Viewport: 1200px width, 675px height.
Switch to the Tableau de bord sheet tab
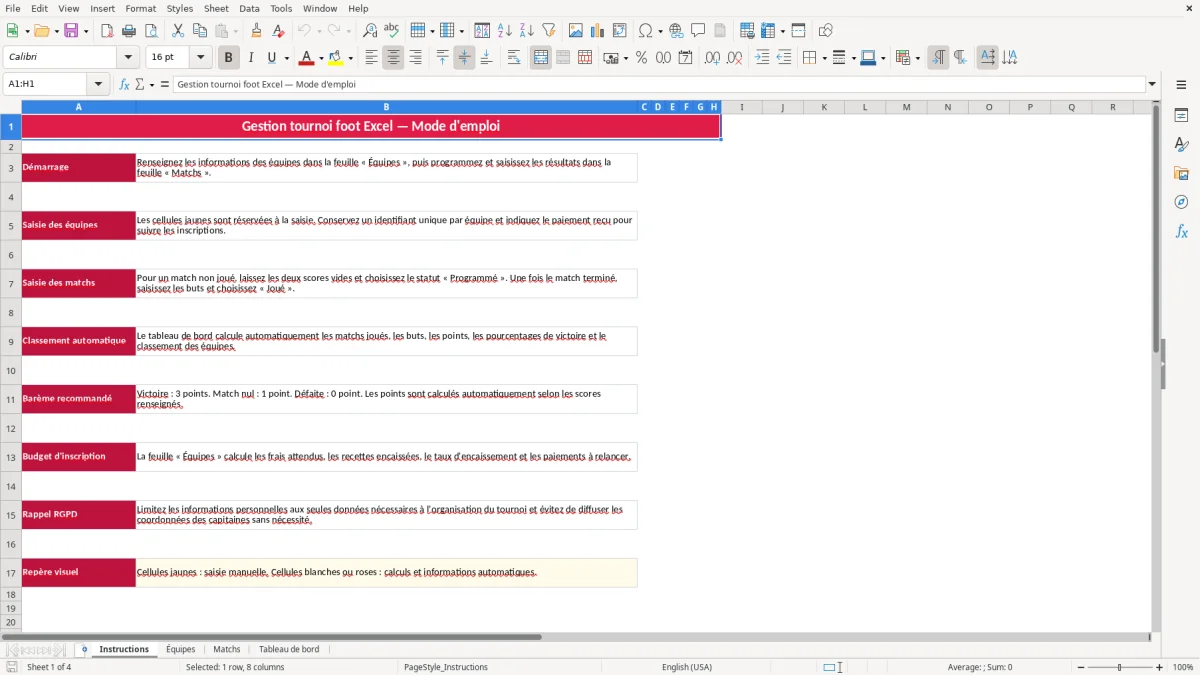(289, 649)
